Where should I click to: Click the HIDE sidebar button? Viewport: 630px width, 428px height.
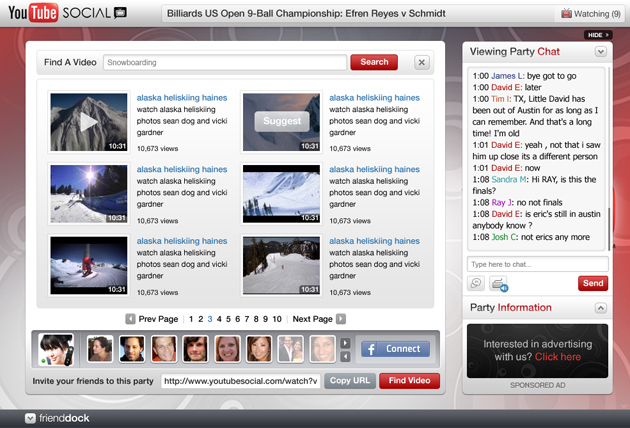pos(598,35)
